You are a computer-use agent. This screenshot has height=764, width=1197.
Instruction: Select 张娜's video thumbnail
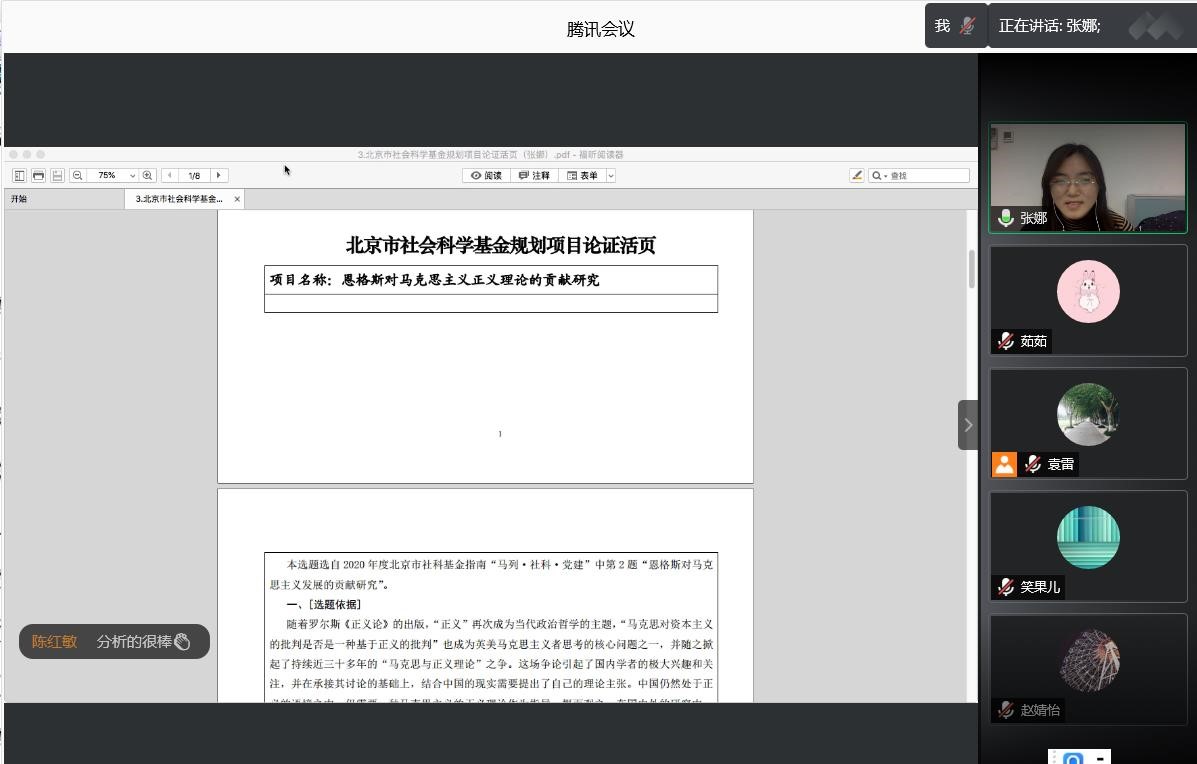click(x=1087, y=178)
